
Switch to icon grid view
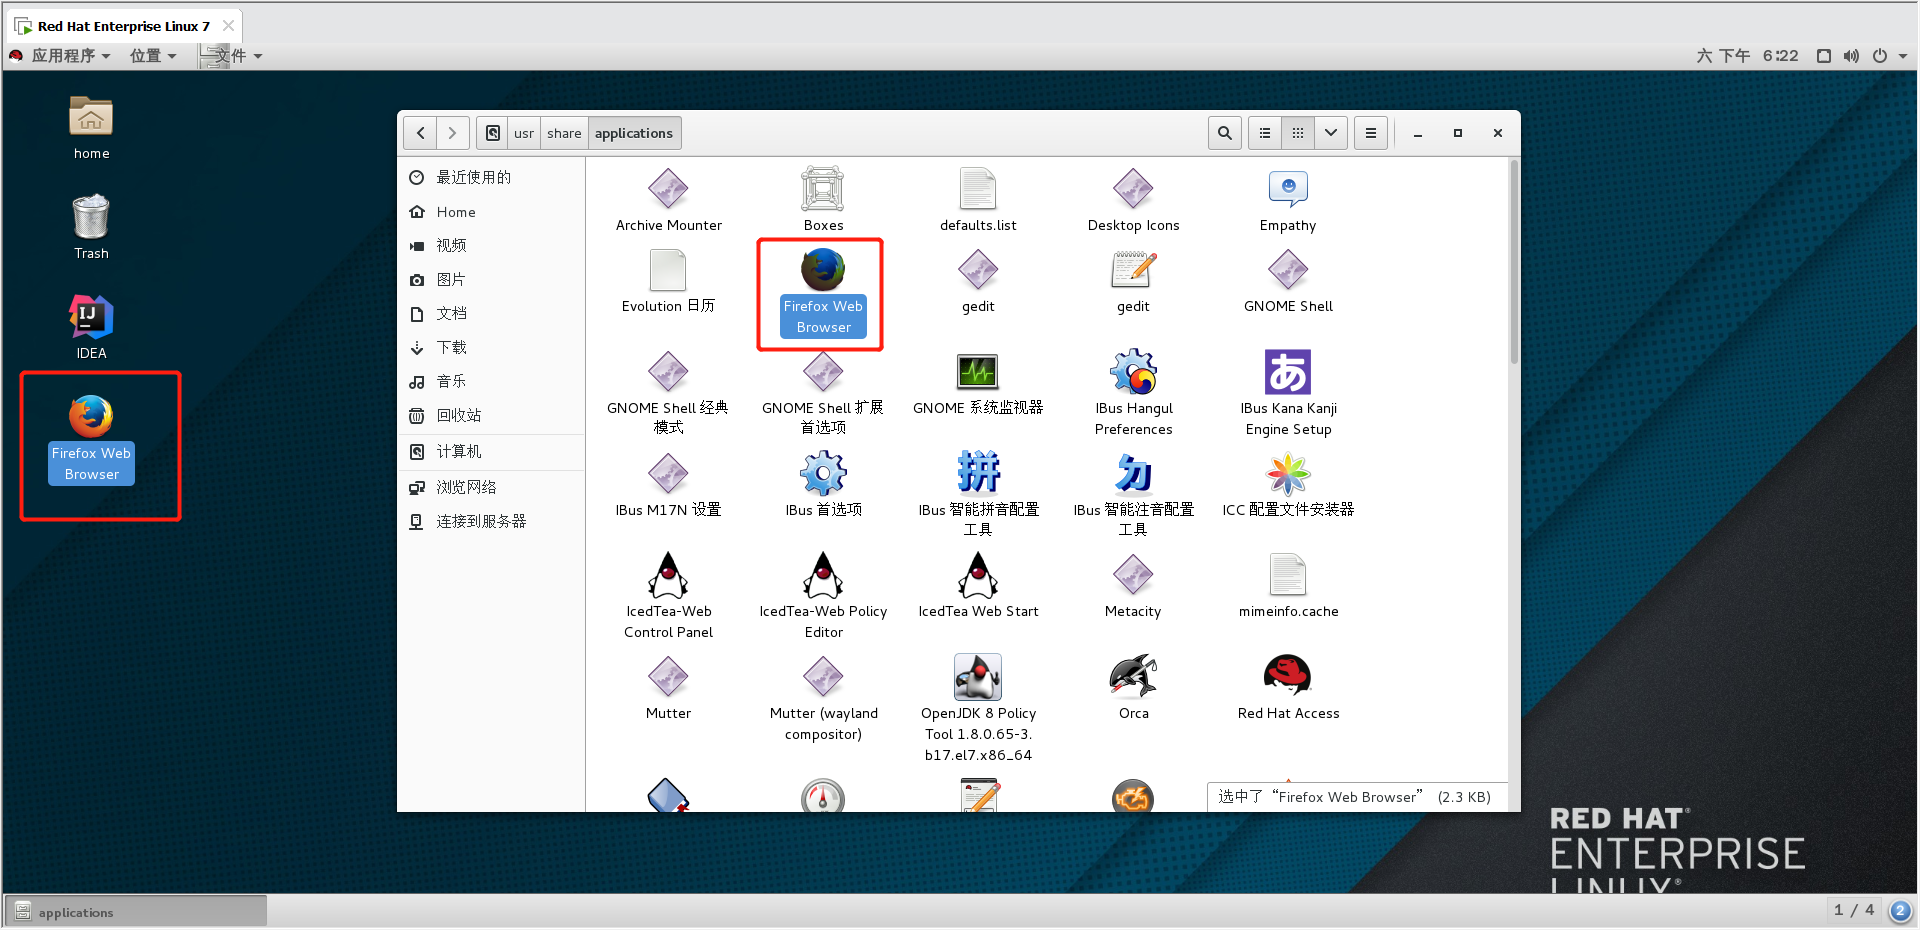pyautogui.click(x=1298, y=133)
